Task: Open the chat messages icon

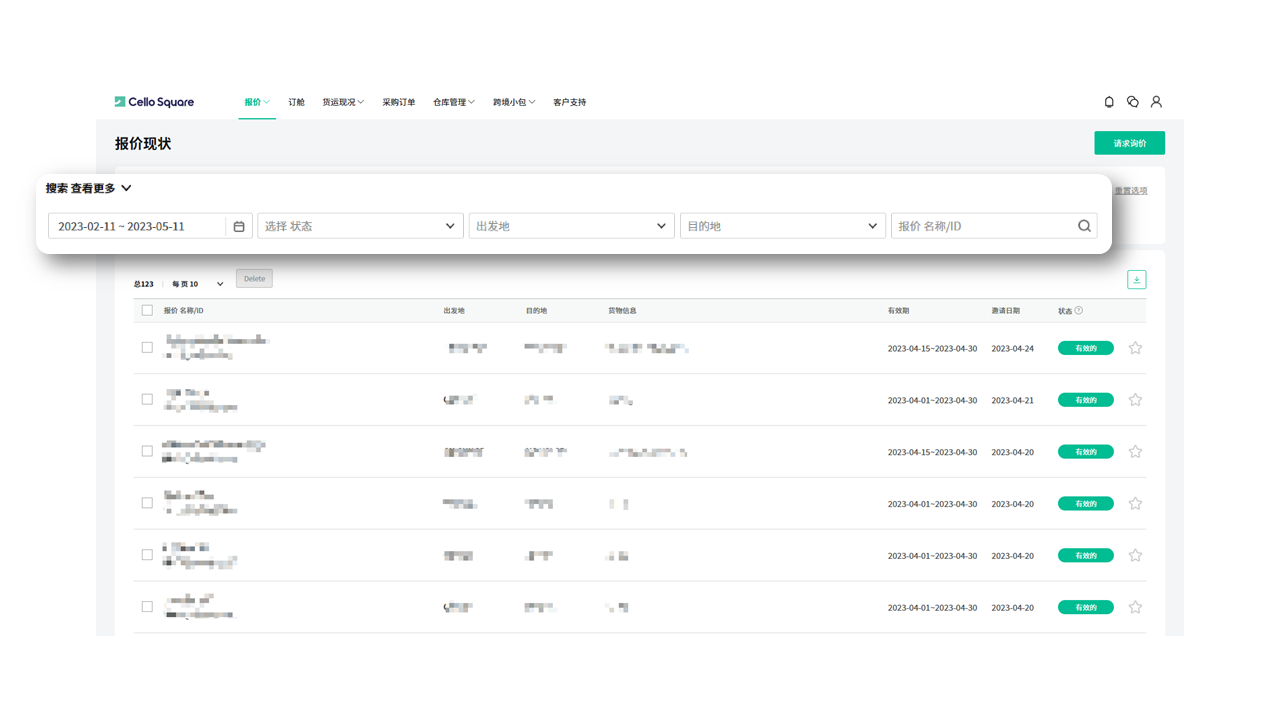Action: tap(1133, 102)
